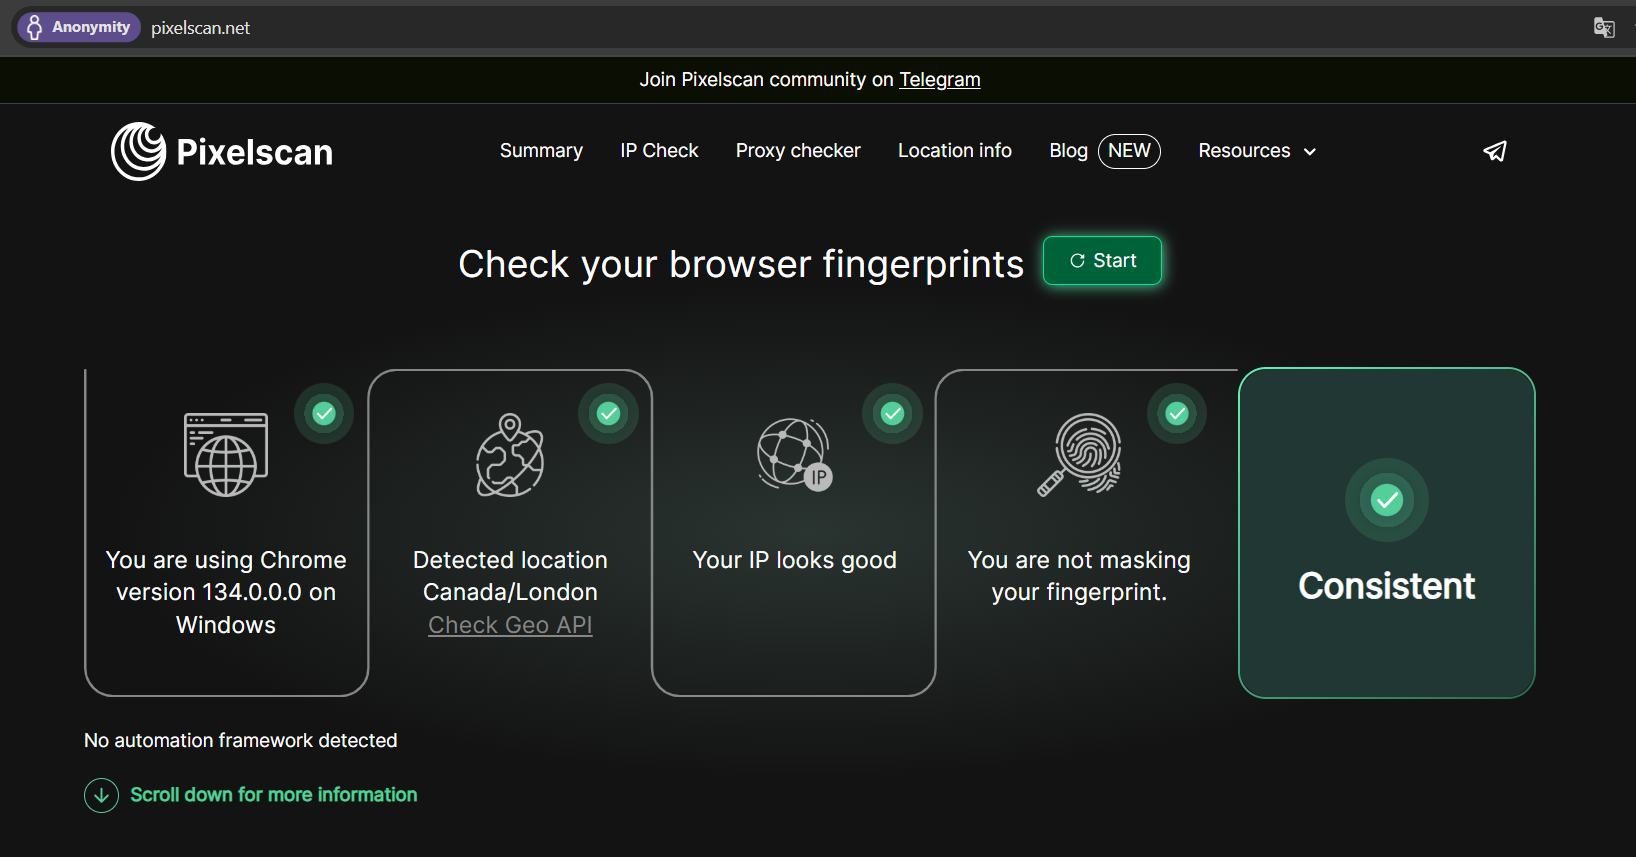Follow the Telegram link in banner

tap(939, 80)
